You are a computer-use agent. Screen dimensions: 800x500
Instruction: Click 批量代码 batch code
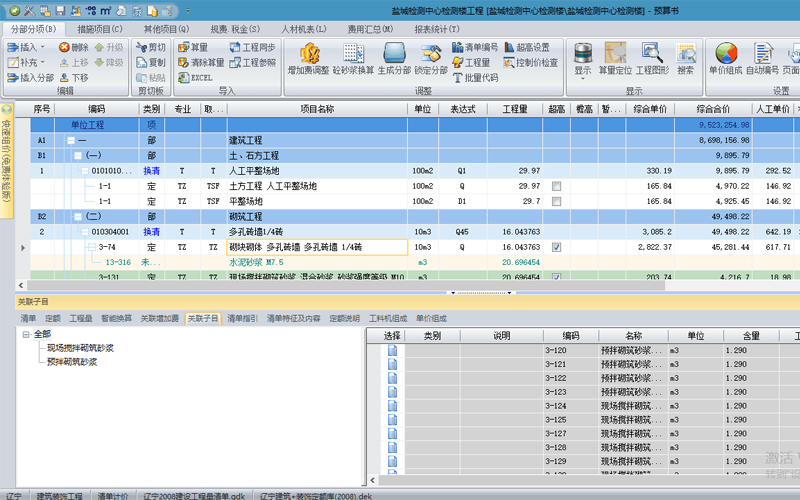475,78
